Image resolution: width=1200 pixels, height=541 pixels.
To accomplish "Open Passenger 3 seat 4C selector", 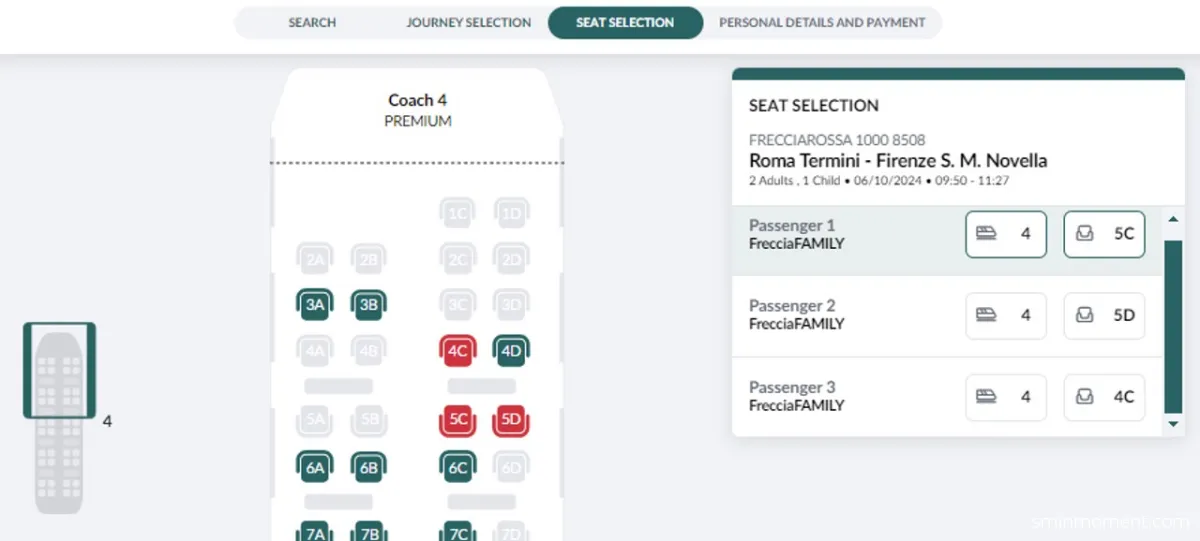I will pos(1103,397).
